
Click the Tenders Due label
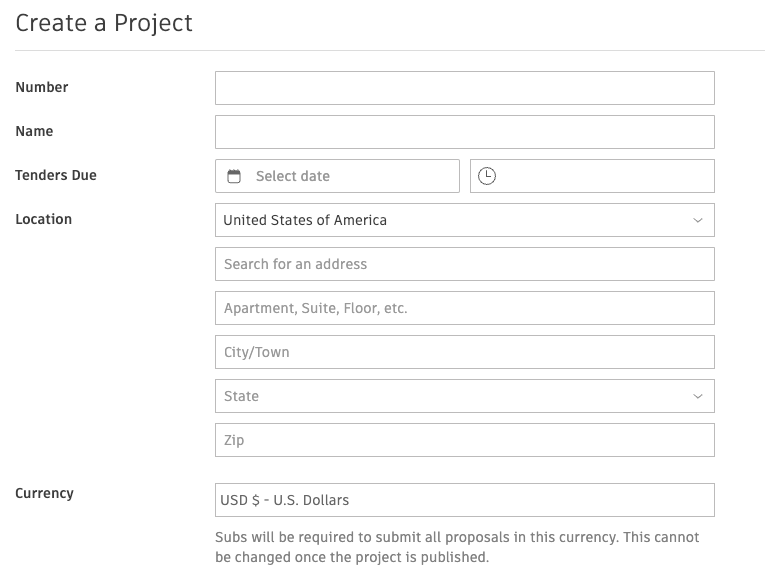[56, 175]
